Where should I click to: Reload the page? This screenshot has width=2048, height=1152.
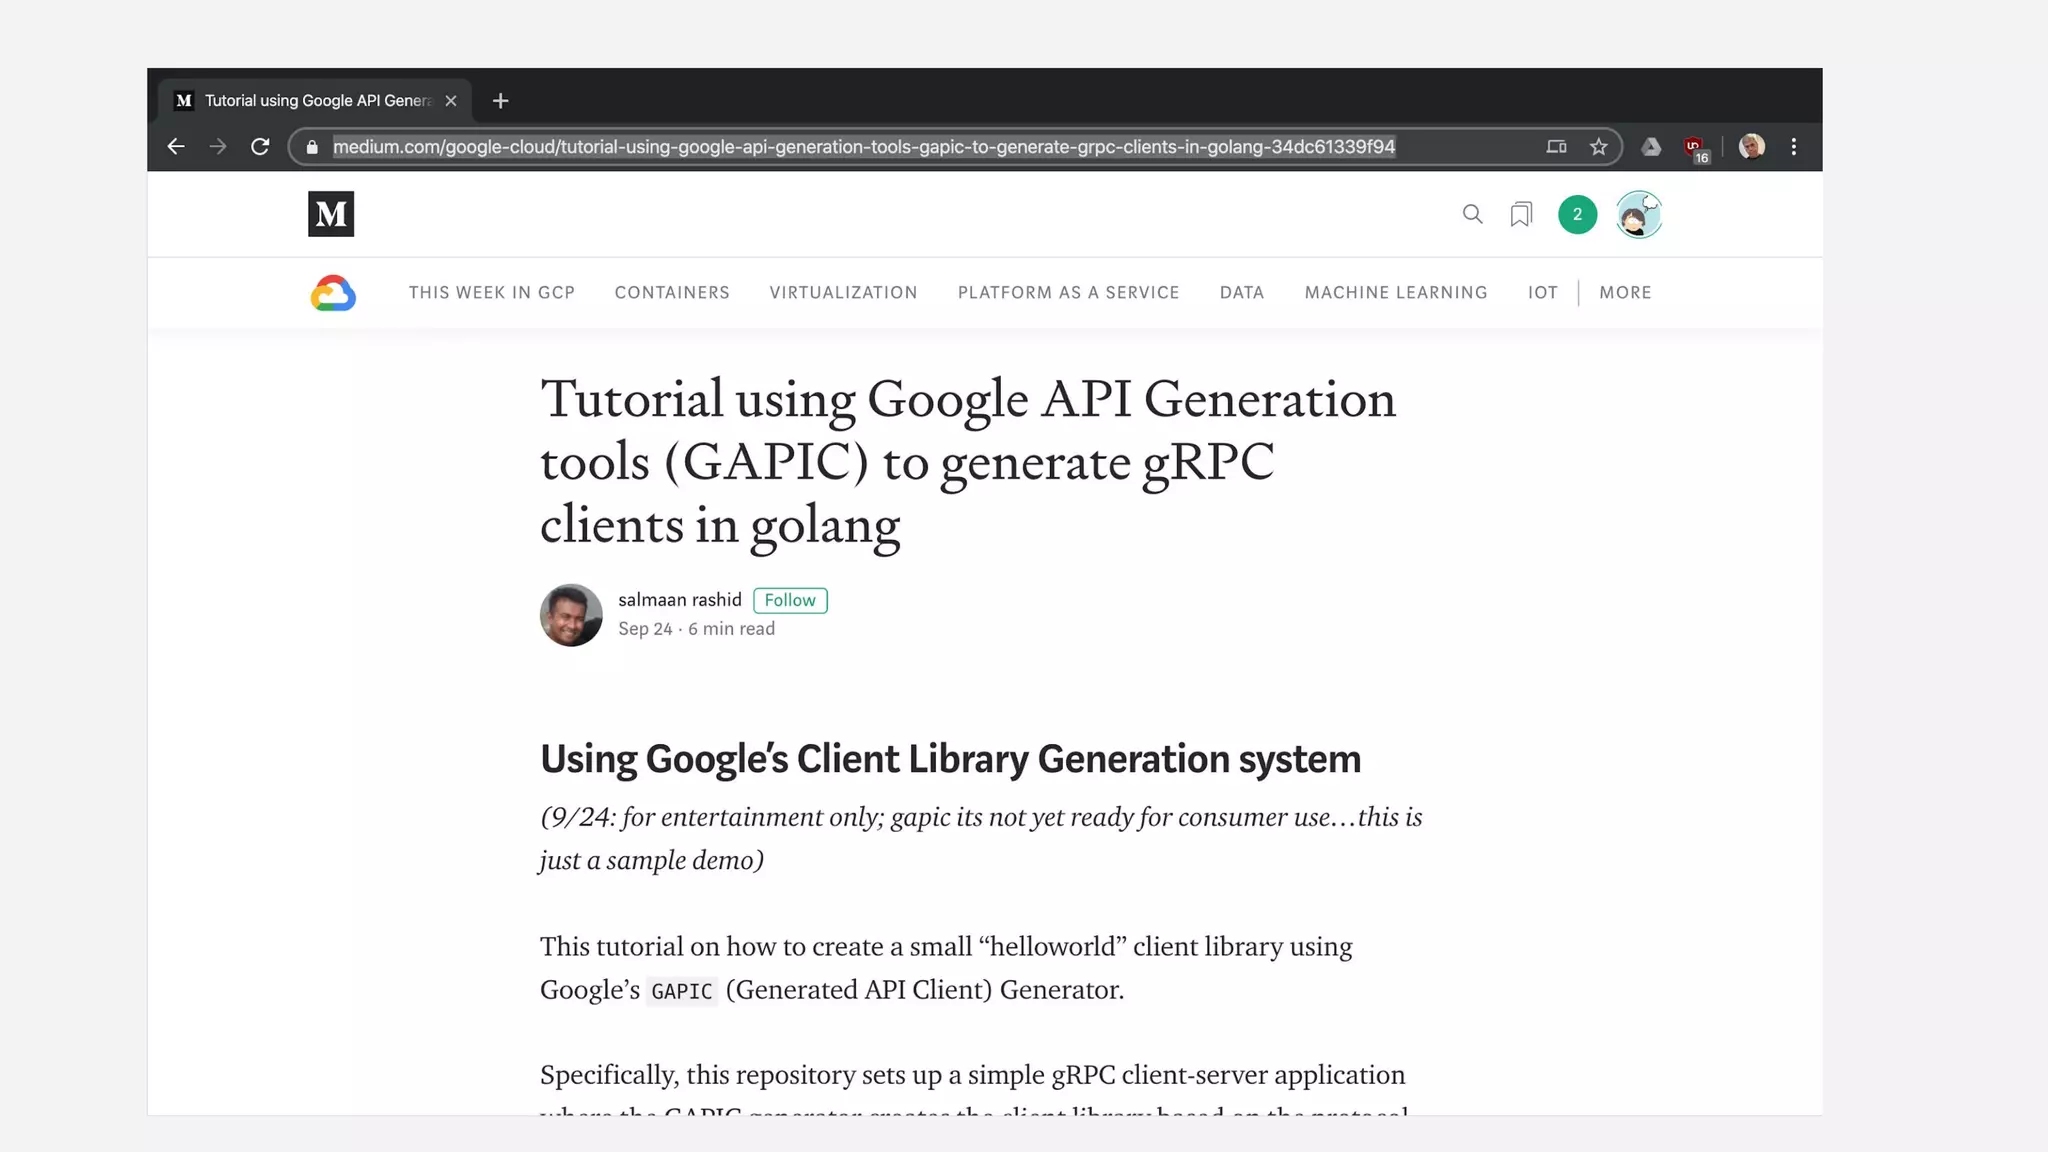point(260,147)
